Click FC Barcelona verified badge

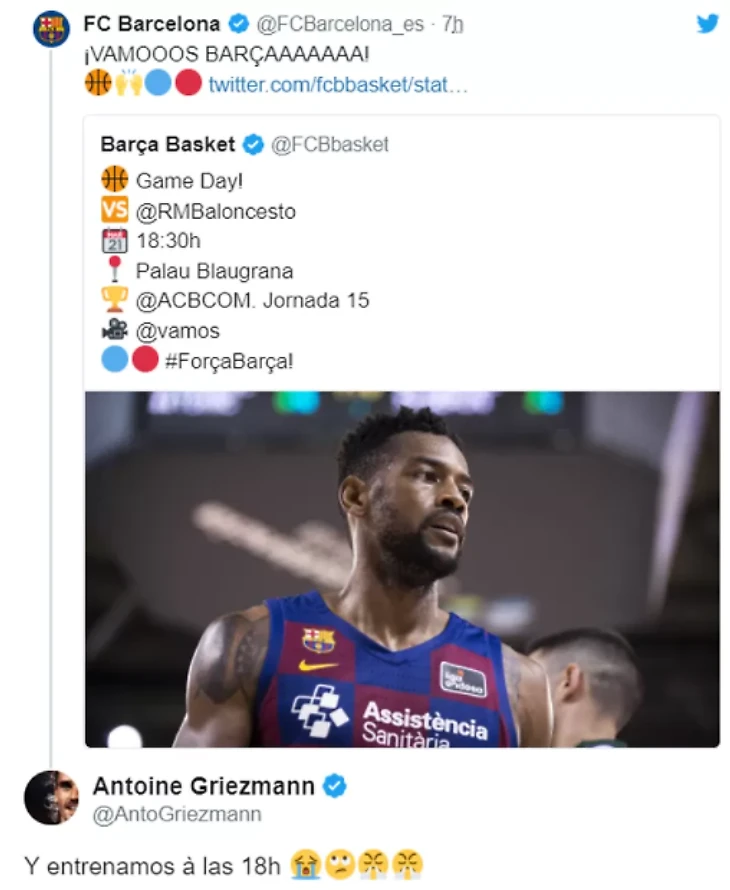[238, 24]
